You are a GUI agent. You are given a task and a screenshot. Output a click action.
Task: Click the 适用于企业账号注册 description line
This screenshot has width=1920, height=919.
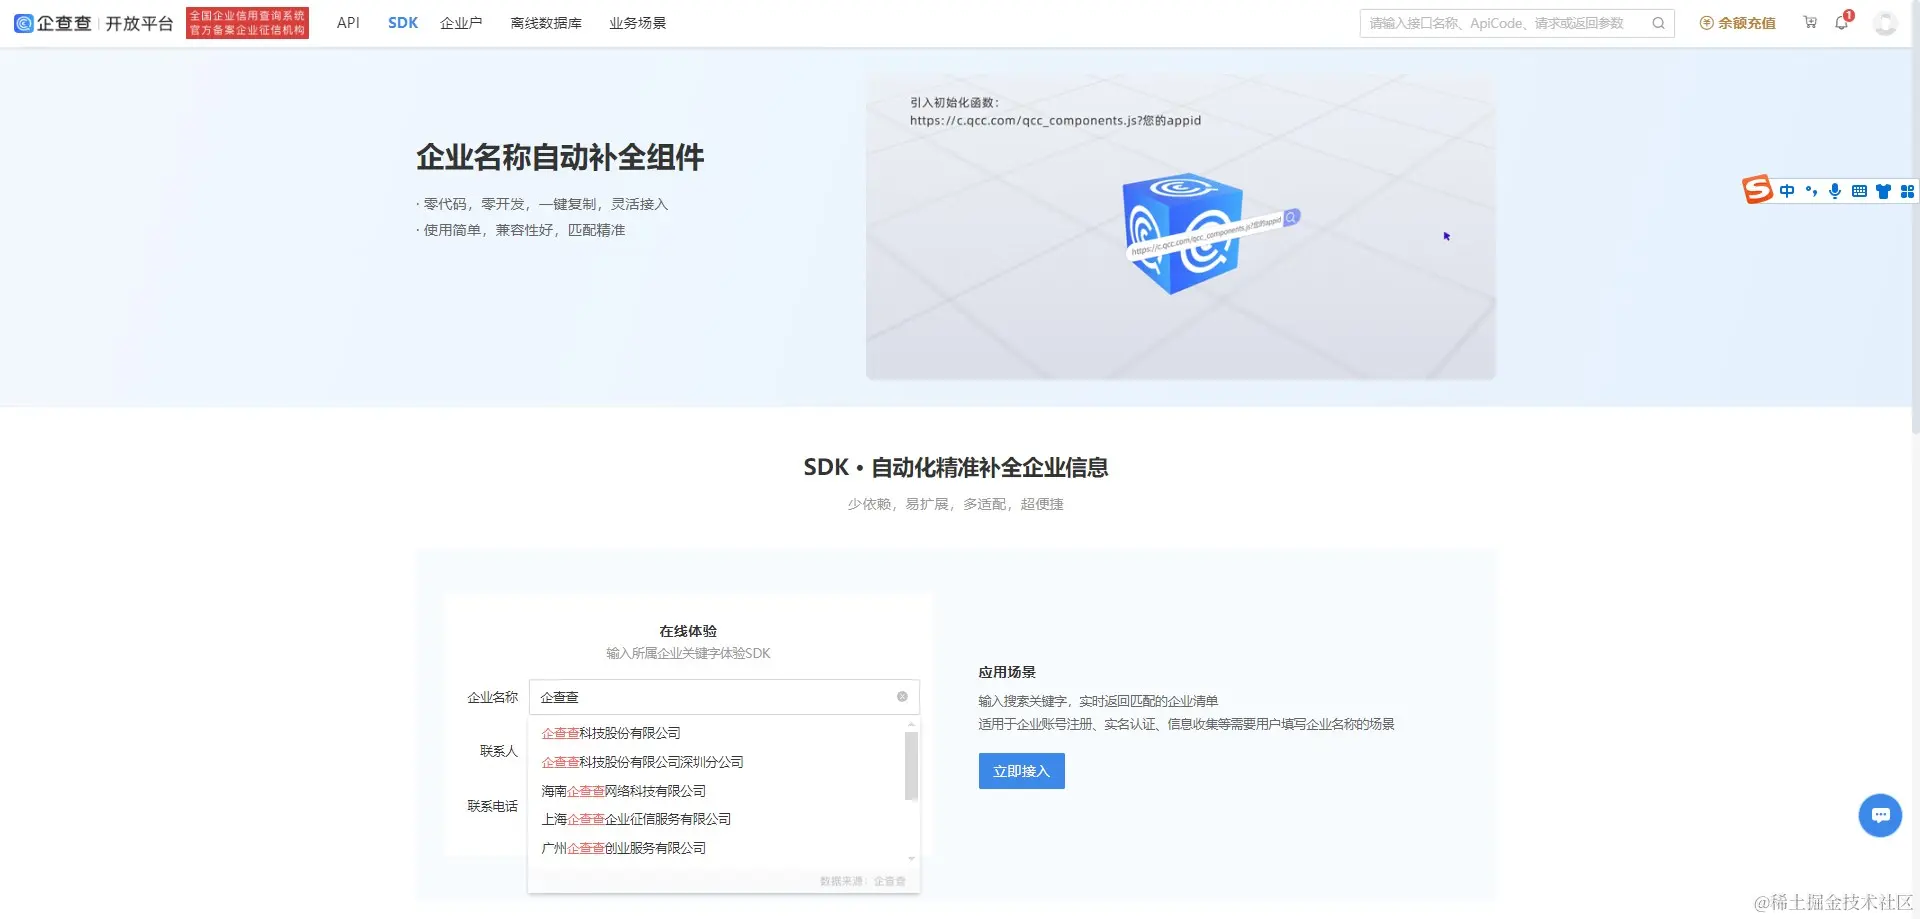tap(1186, 724)
